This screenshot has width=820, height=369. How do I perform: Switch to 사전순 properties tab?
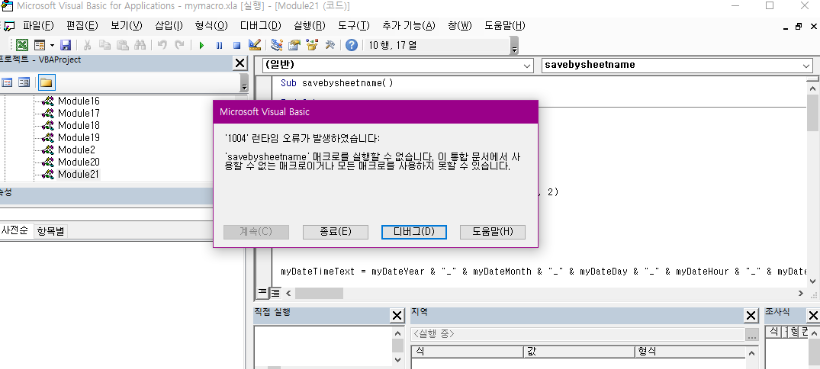pyautogui.click(x=16, y=230)
